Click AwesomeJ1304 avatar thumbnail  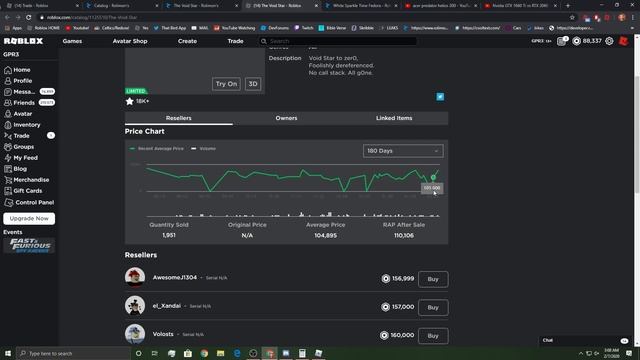135,278
